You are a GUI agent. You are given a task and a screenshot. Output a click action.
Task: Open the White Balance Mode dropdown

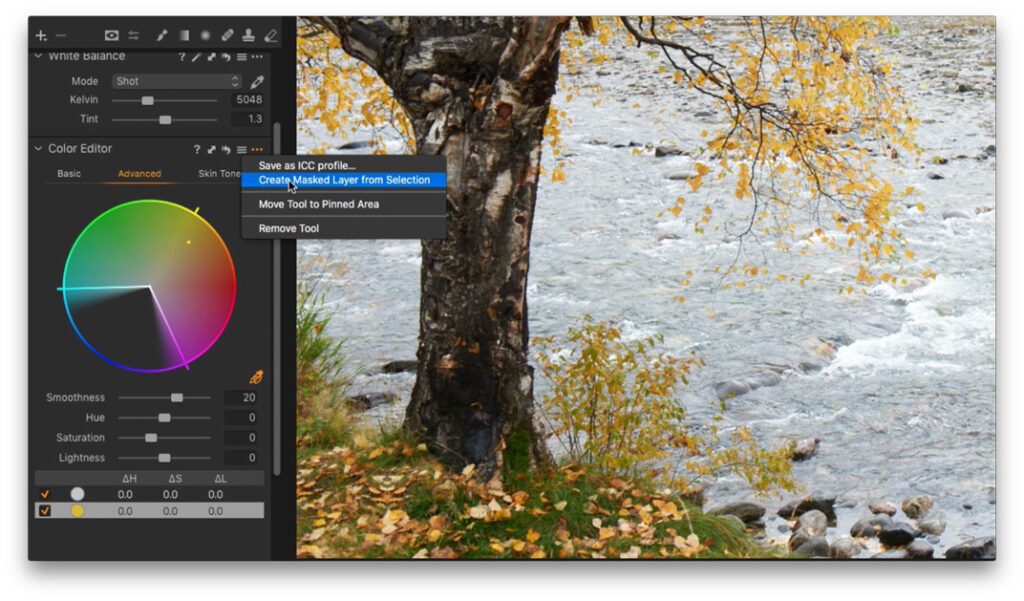(175, 80)
